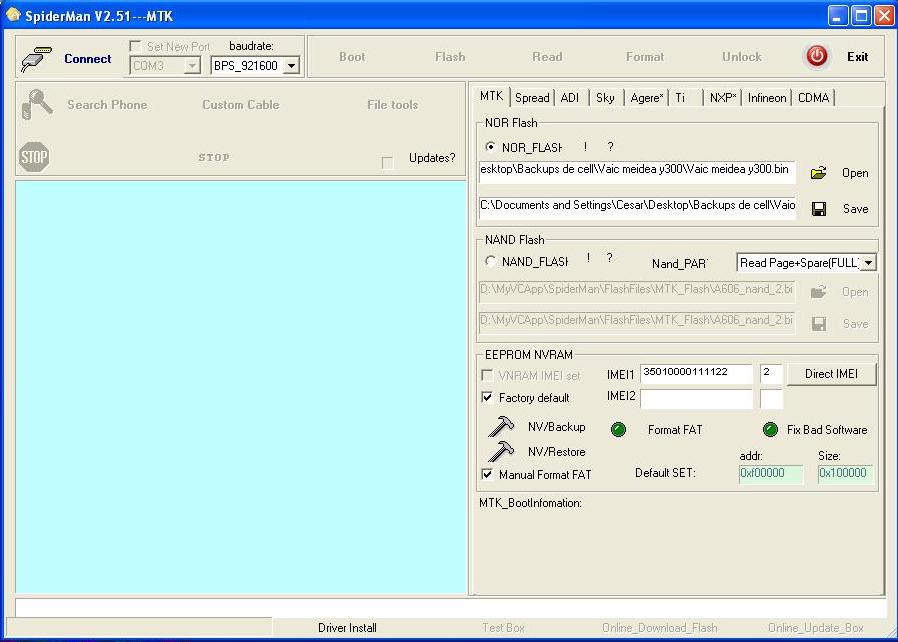This screenshot has height=642, width=898.
Task: Click the STOP sign icon
Action: point(34,157)
